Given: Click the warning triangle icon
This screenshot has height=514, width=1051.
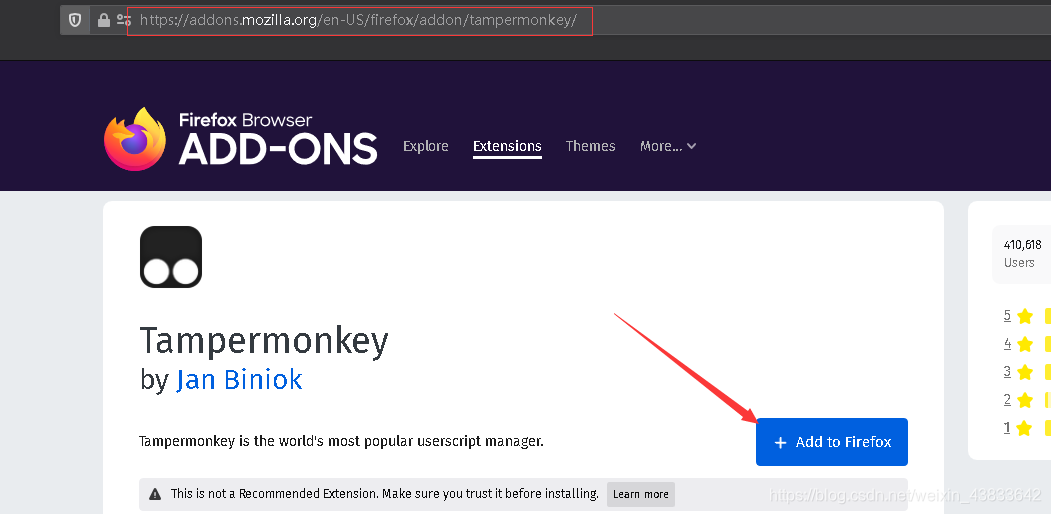Looking at the screenshot, I should (x=155, y=494).
